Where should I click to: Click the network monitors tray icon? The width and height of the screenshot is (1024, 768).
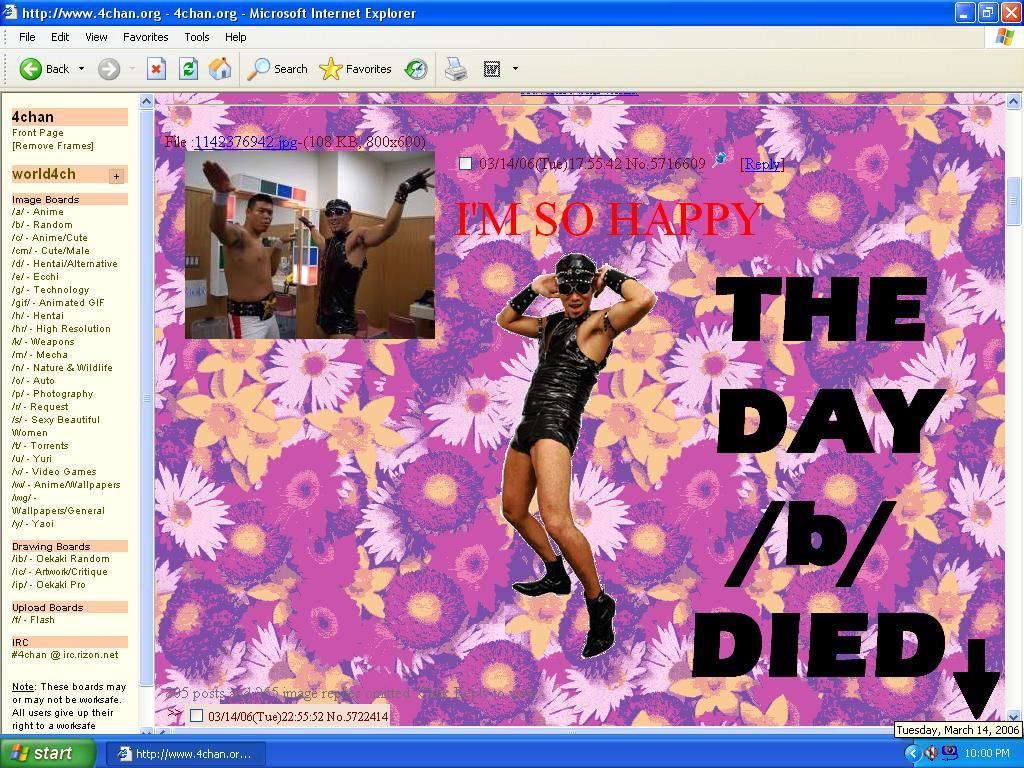tap(949, 753)
